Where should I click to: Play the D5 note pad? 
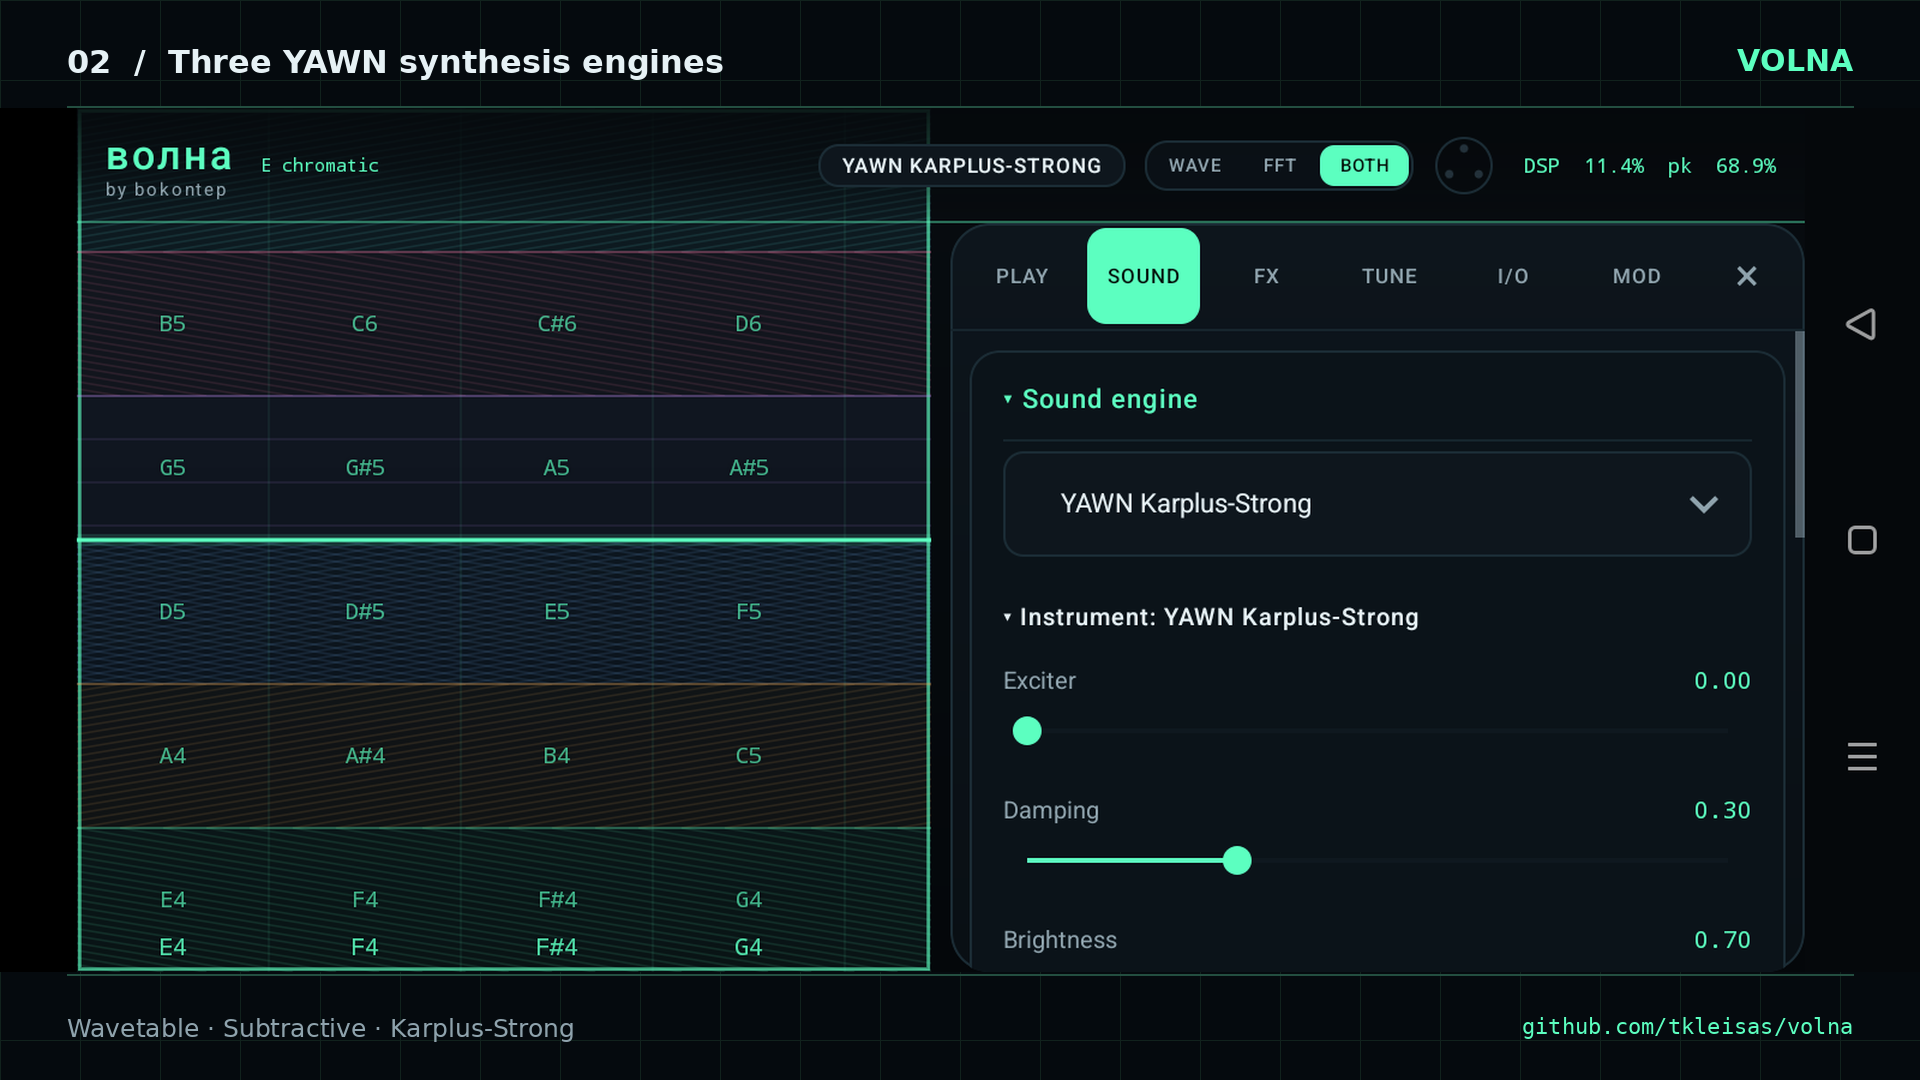(x=173, y=612)
